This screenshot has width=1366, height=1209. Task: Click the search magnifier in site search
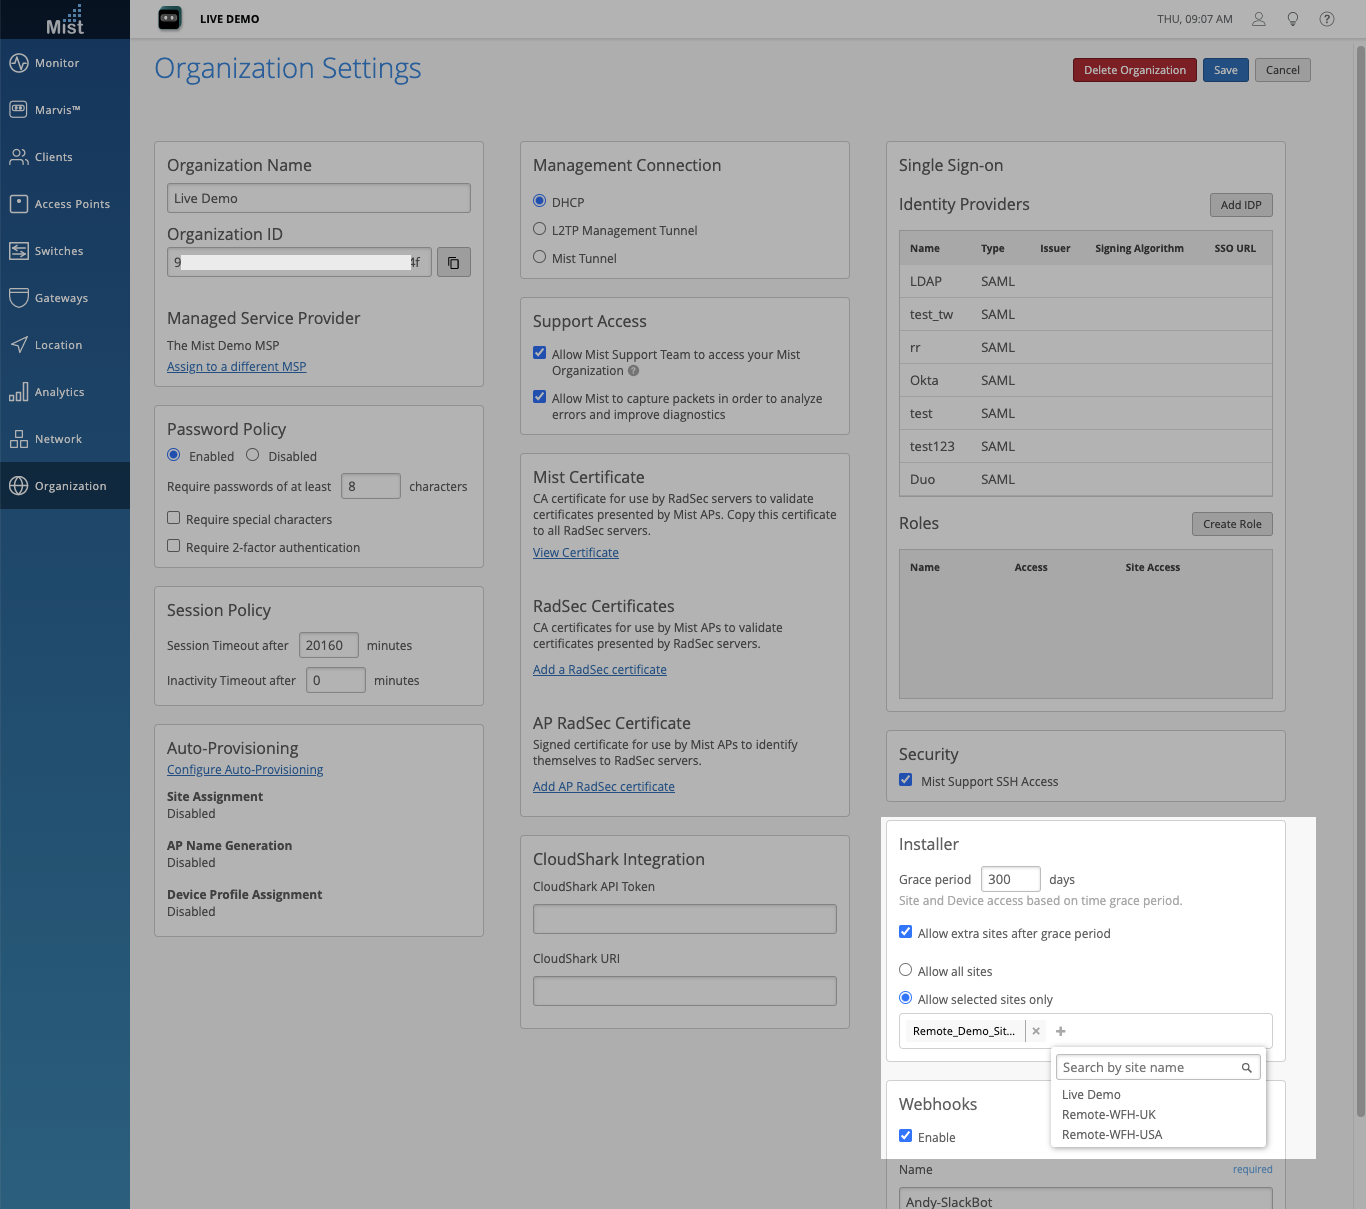1247,1068
